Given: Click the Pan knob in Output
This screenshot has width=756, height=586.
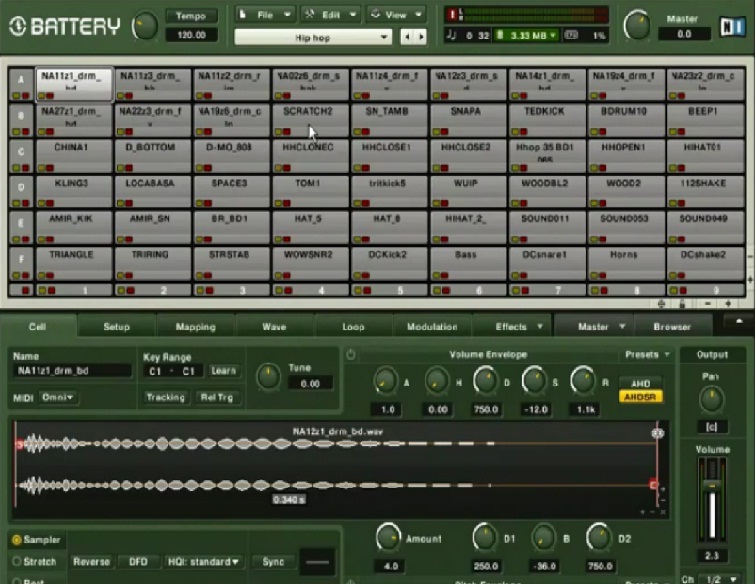Looking at the screenshot, I should [x=711, y=400].
